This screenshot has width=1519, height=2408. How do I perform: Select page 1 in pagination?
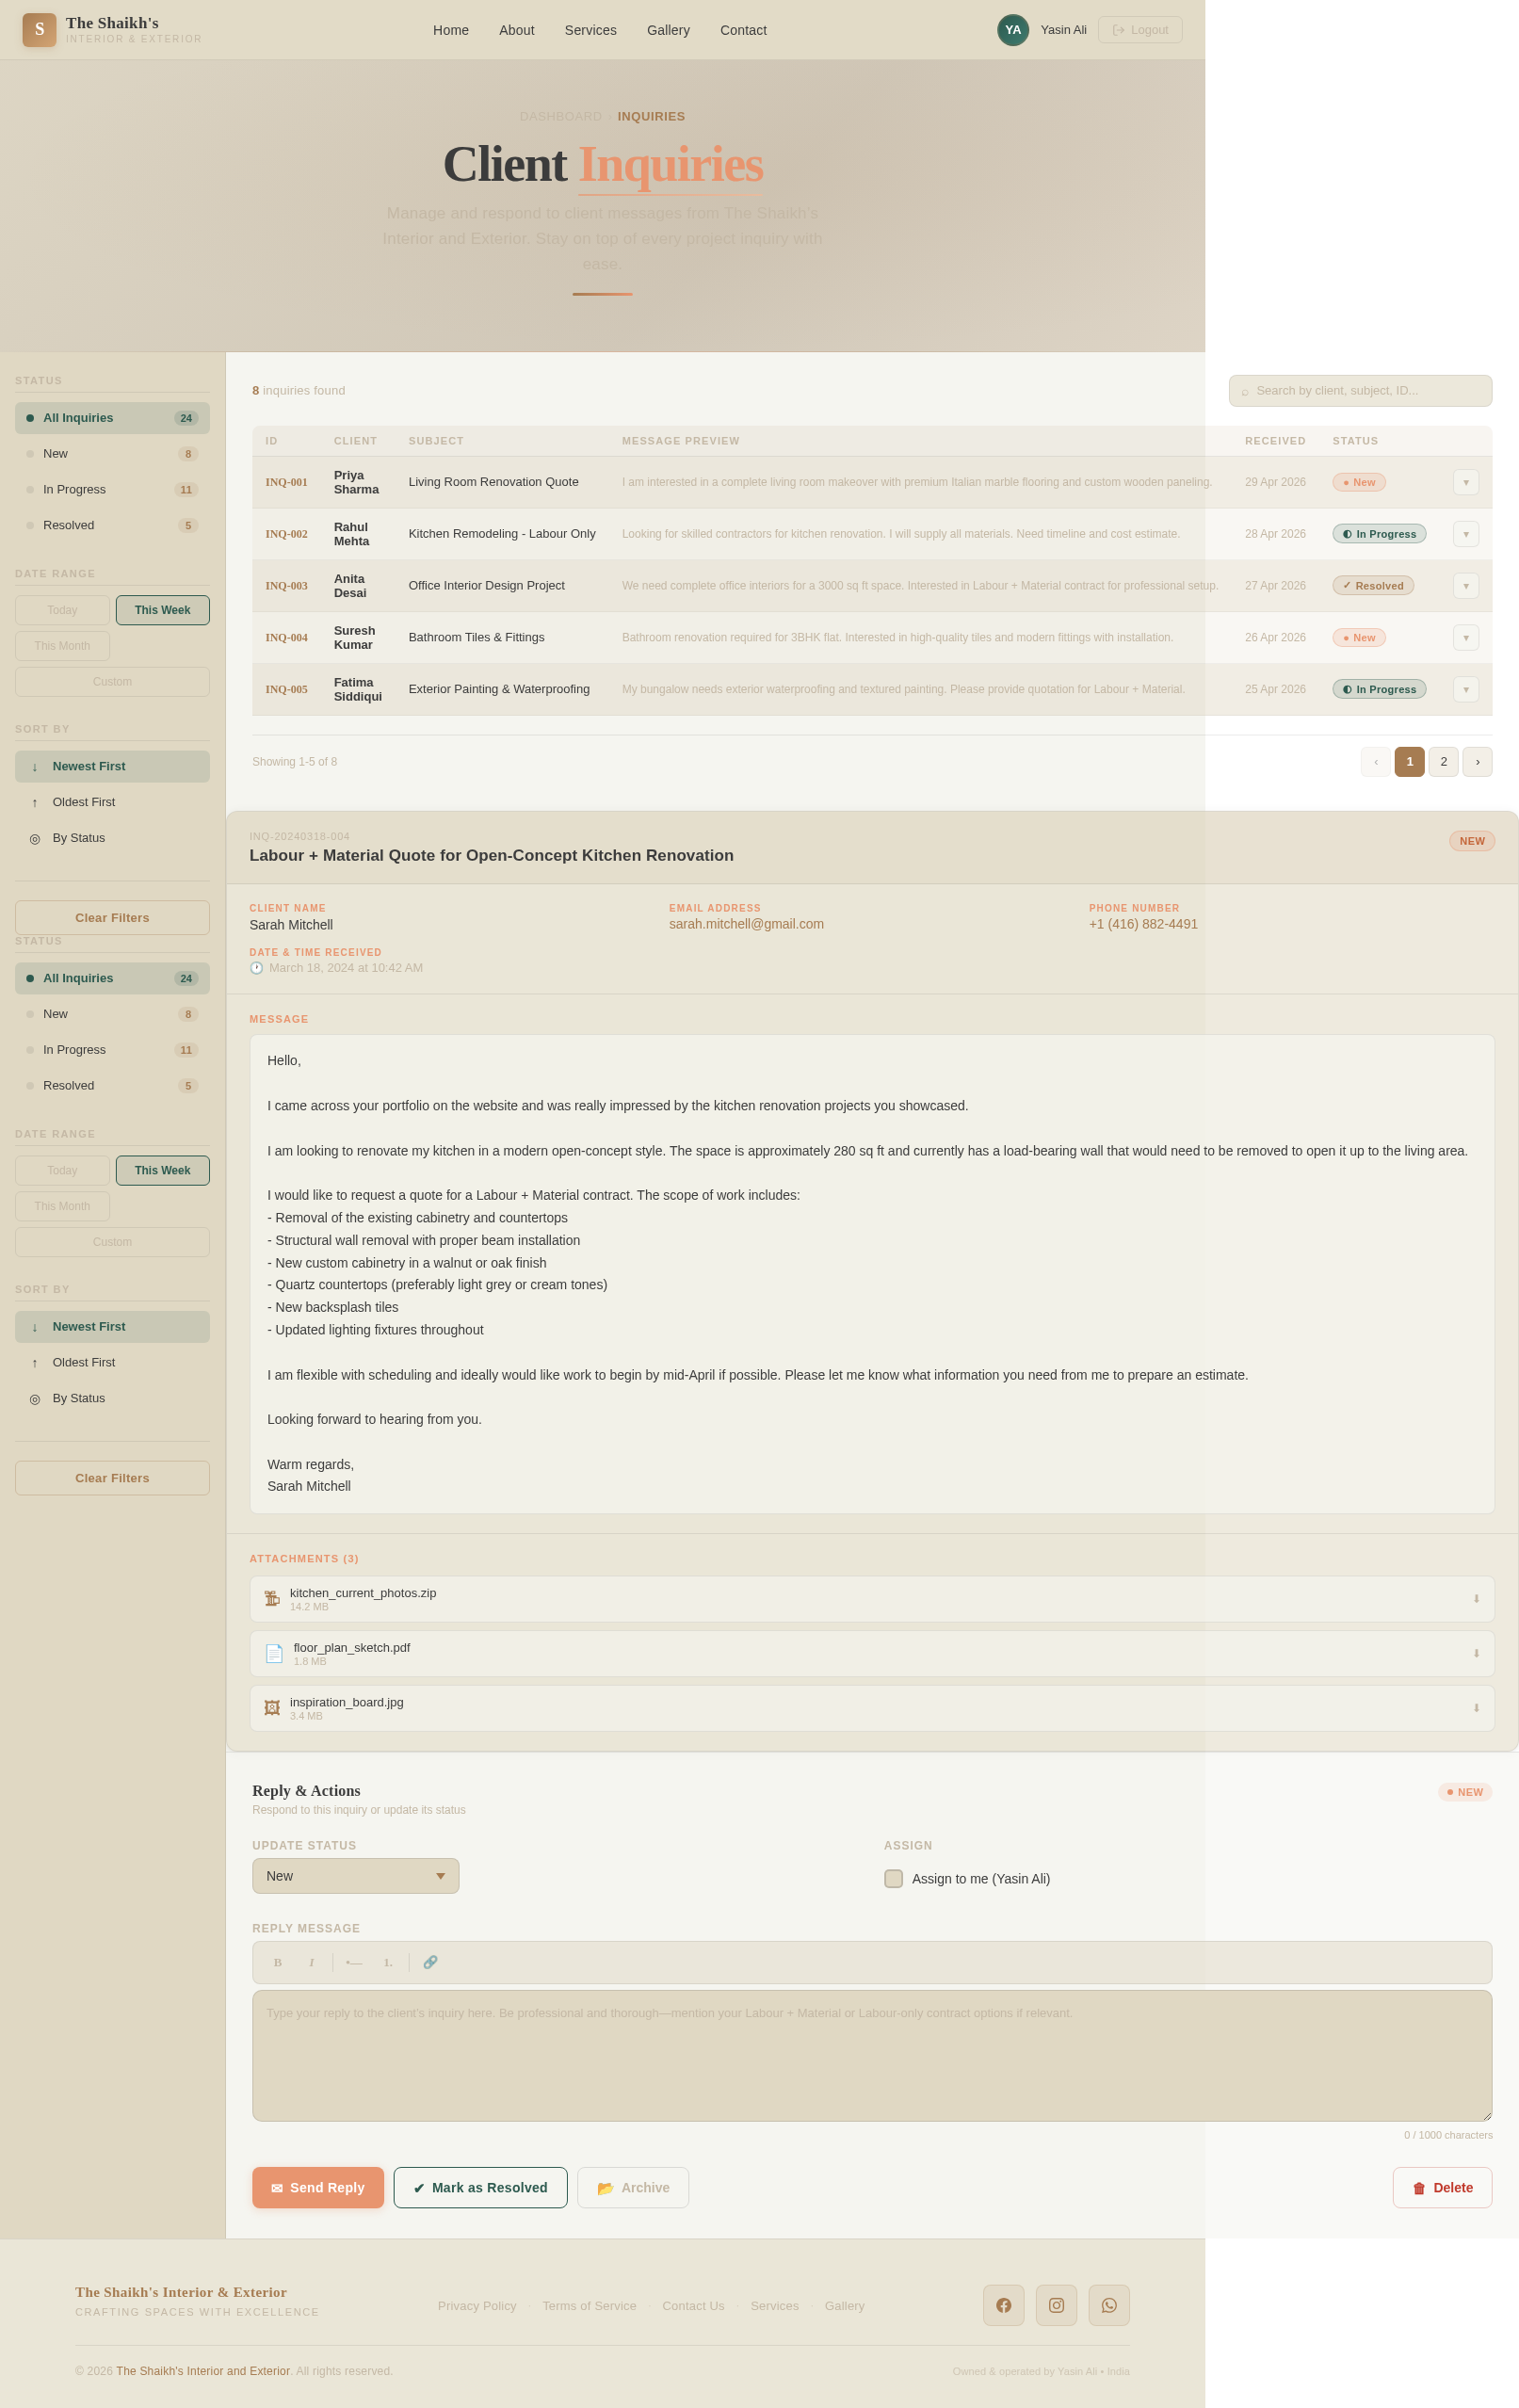point(1409,762)
